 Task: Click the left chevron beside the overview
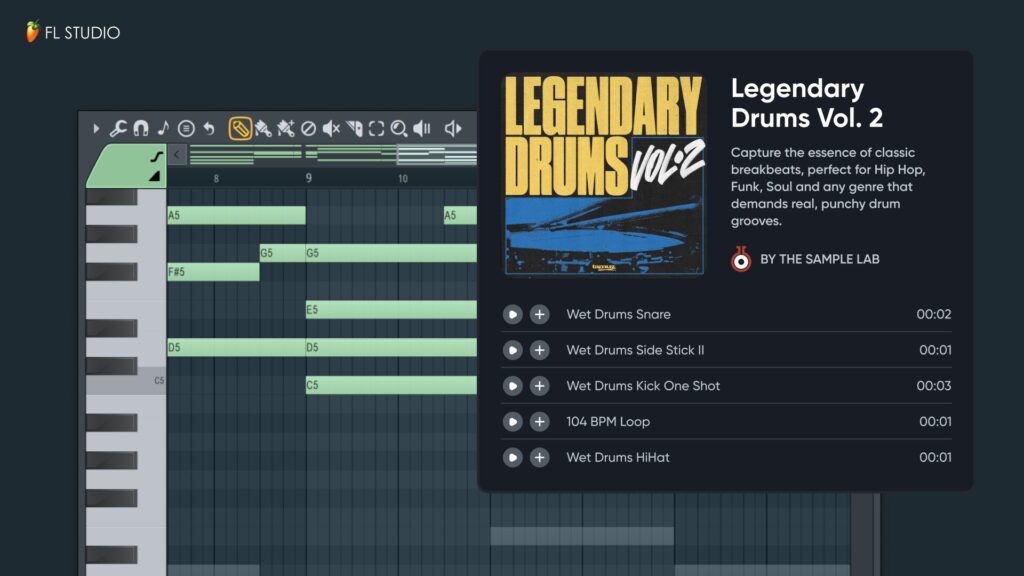(176, 155)
